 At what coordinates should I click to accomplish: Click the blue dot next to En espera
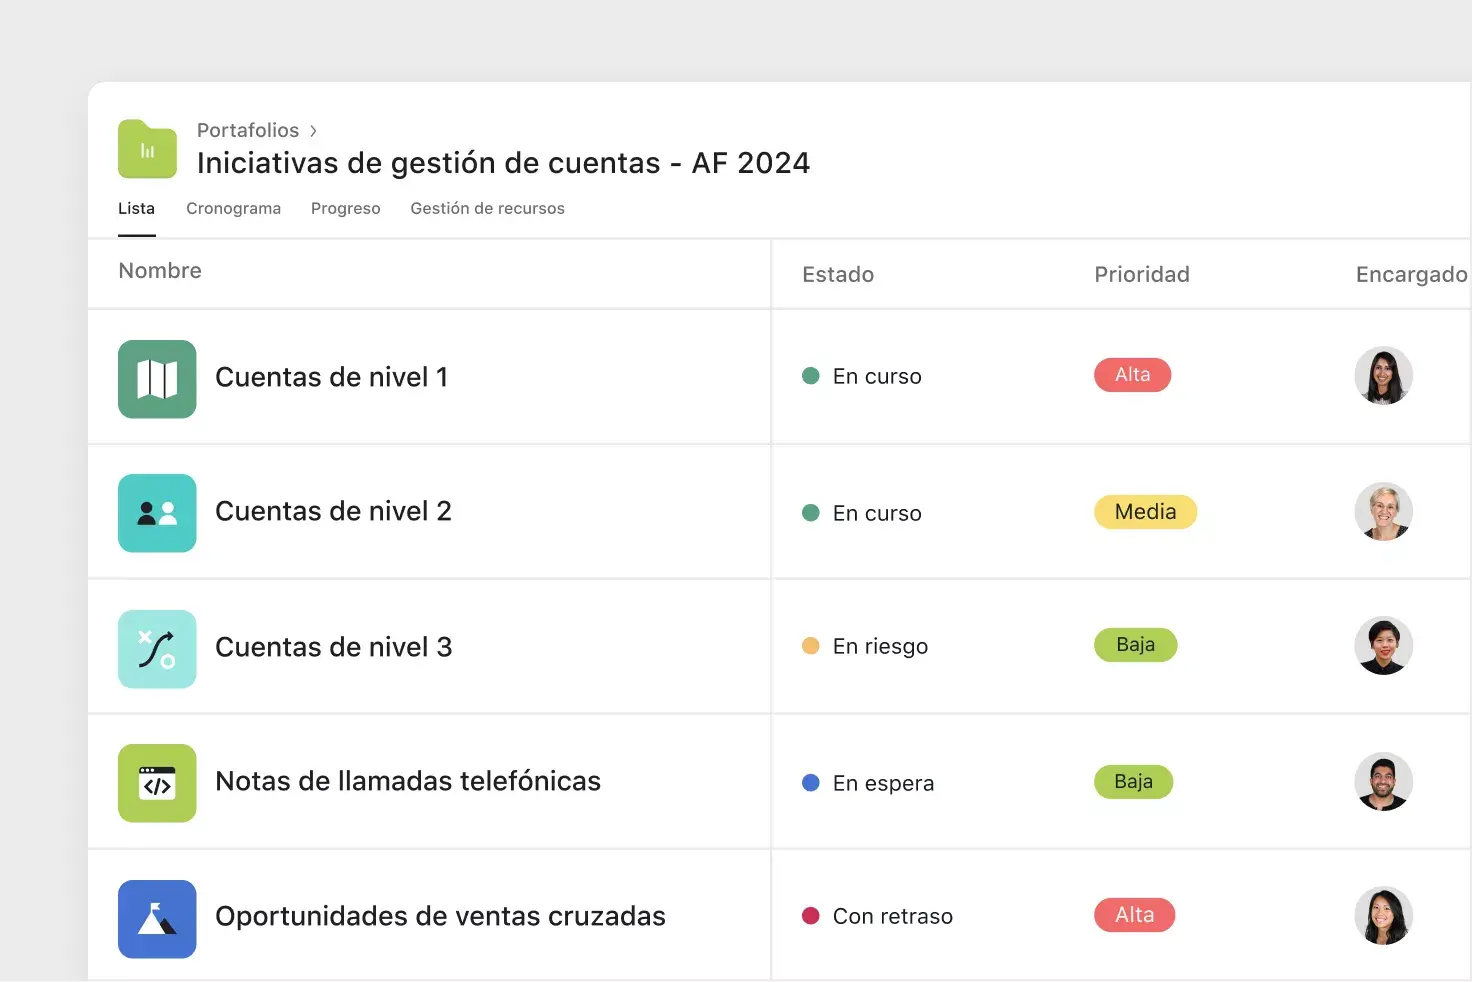point(810,783)
